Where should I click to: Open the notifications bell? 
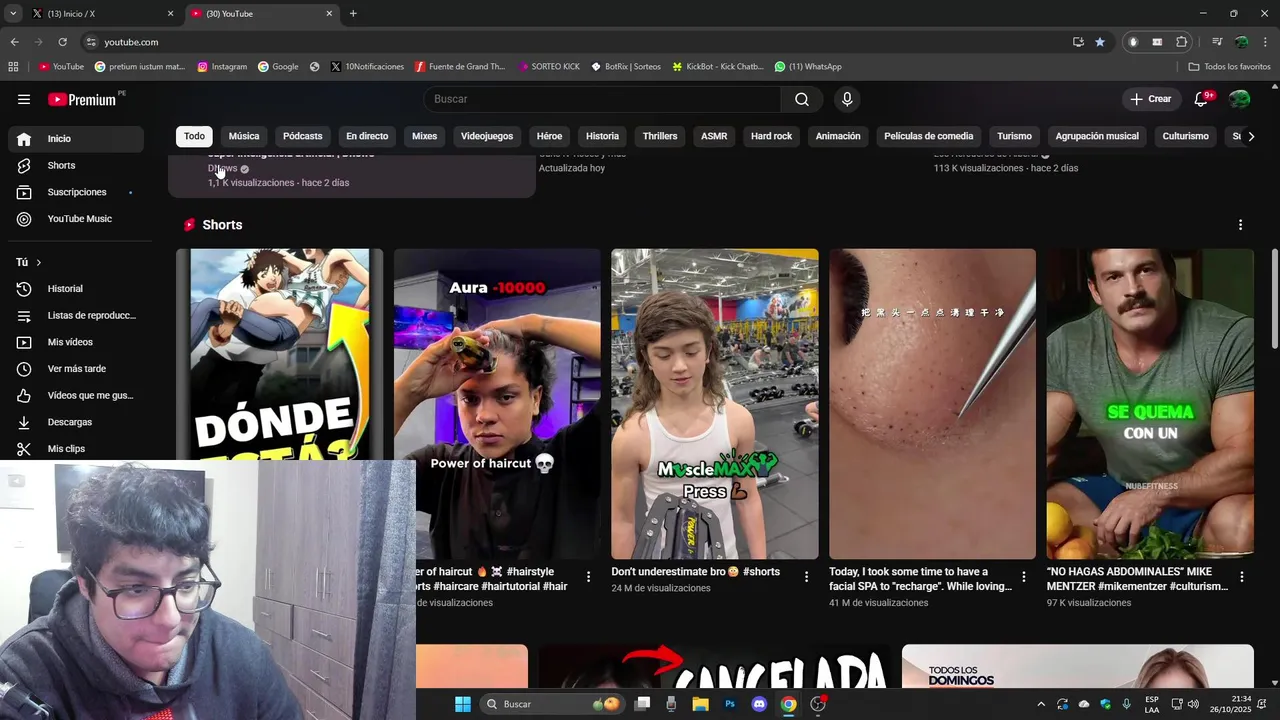(1202, 99)
